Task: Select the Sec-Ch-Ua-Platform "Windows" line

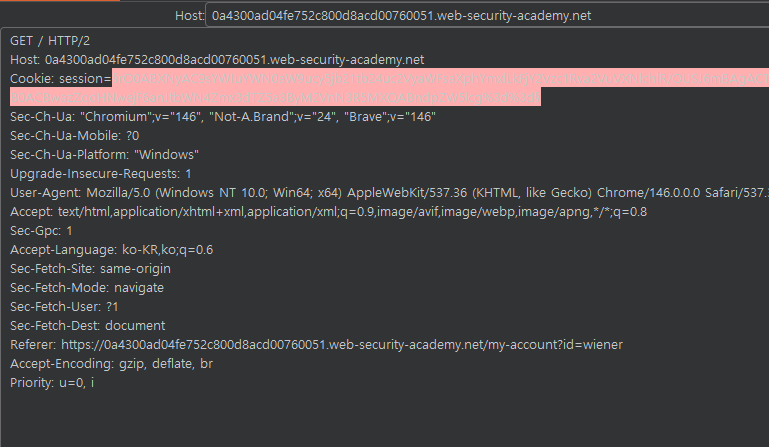Action: point(105,155)
